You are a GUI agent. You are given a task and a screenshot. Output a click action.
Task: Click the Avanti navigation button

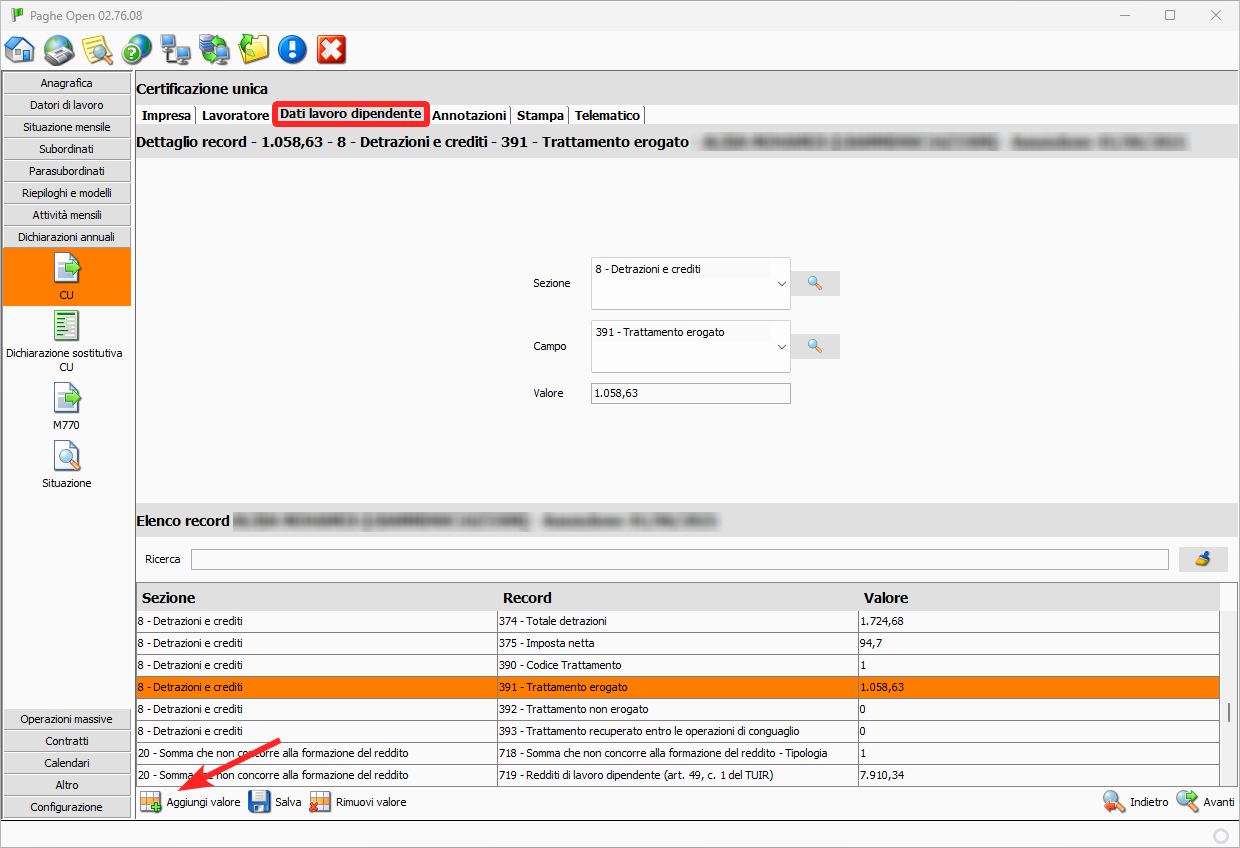(1205, 802)
